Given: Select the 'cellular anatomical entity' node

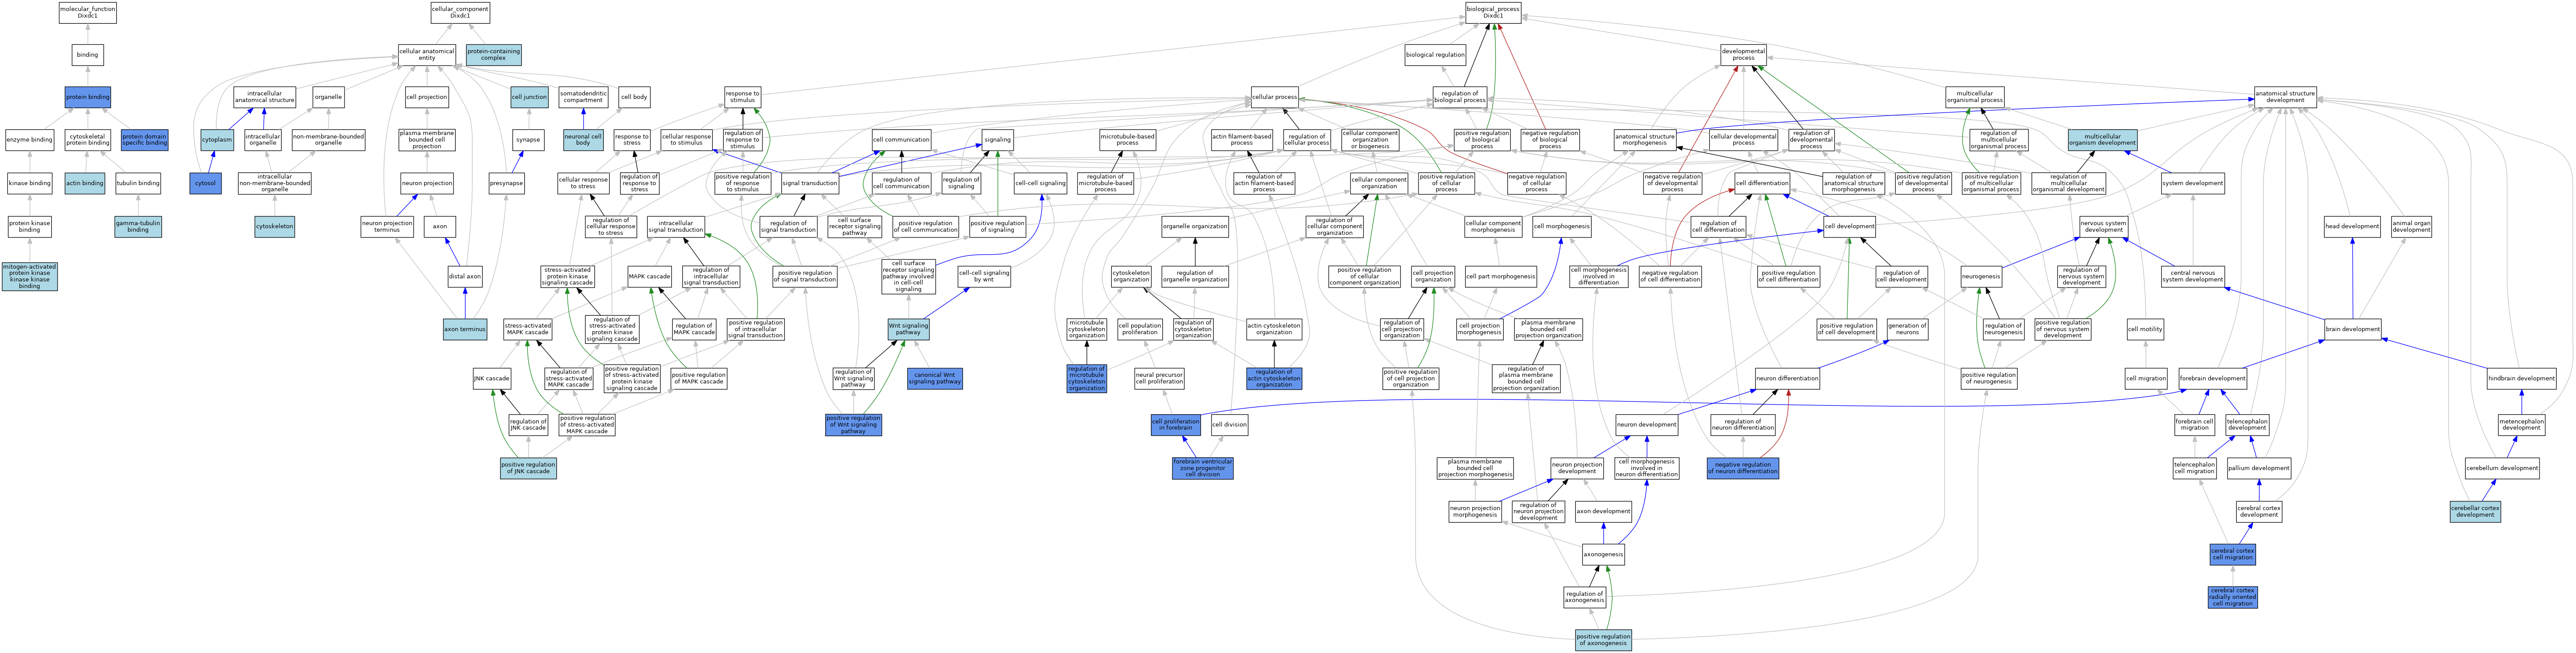Looking at the screenshot, I should pos(427,54).
